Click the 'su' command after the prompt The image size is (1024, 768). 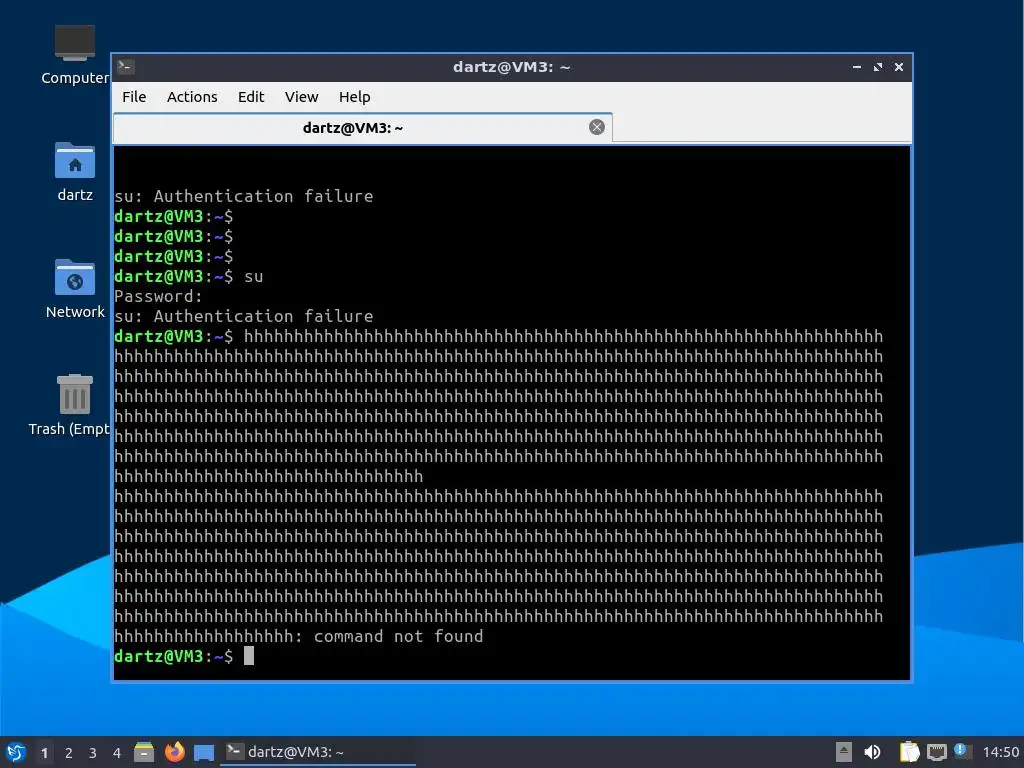[x=253, y=276]
